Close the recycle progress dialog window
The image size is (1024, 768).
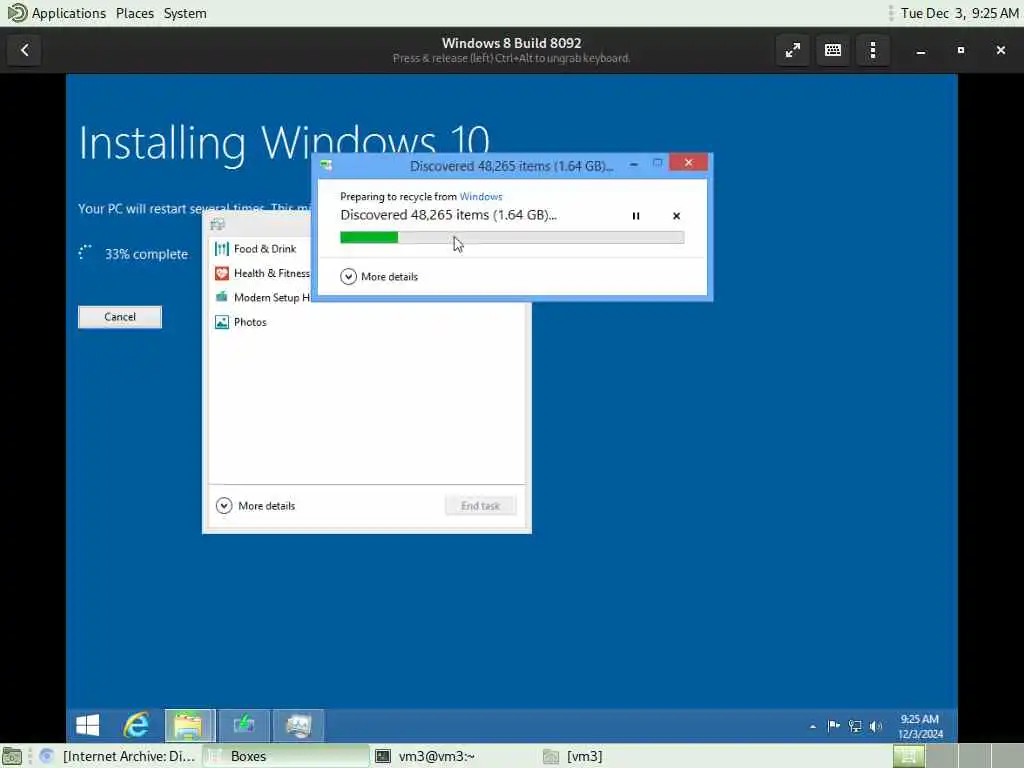[x=688, y=163]
